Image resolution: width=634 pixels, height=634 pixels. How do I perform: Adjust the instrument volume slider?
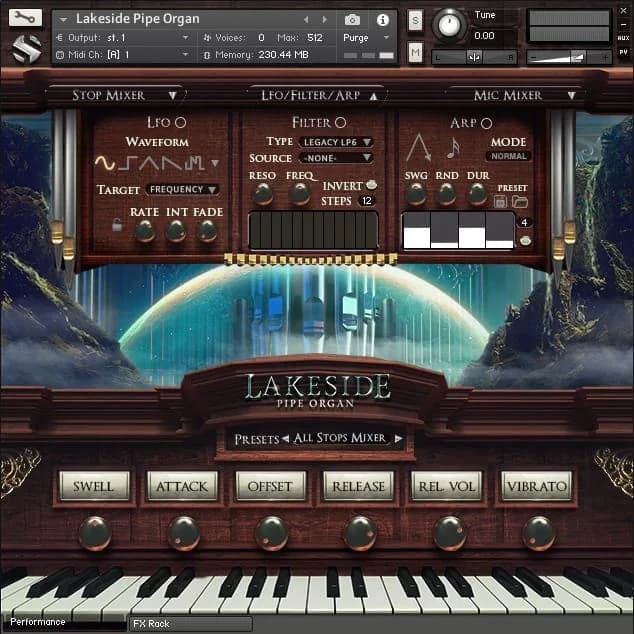(x=569, y=57)
